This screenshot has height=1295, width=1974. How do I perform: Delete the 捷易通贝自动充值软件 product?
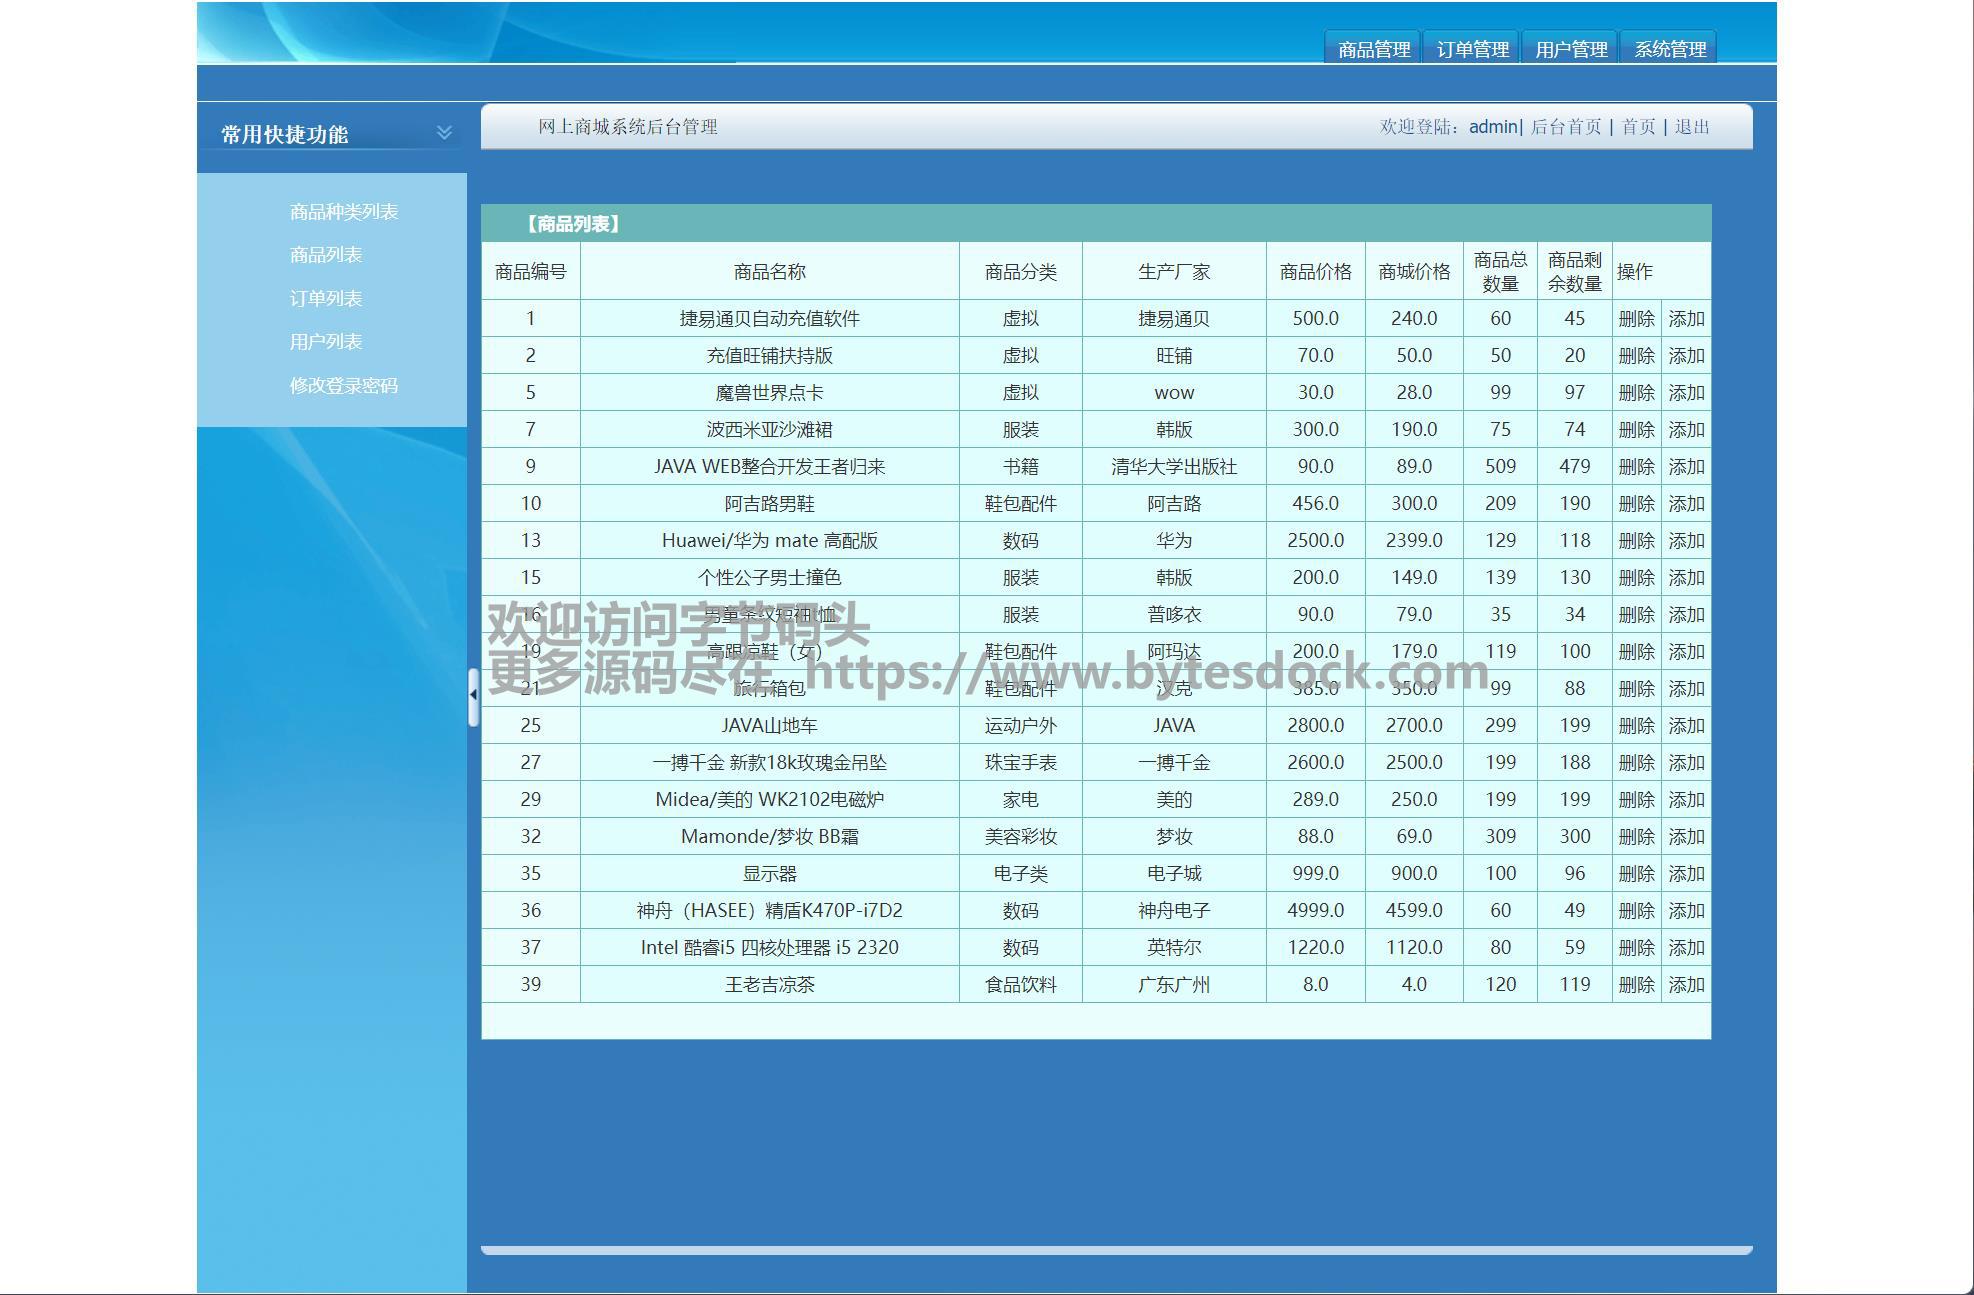1636,319
